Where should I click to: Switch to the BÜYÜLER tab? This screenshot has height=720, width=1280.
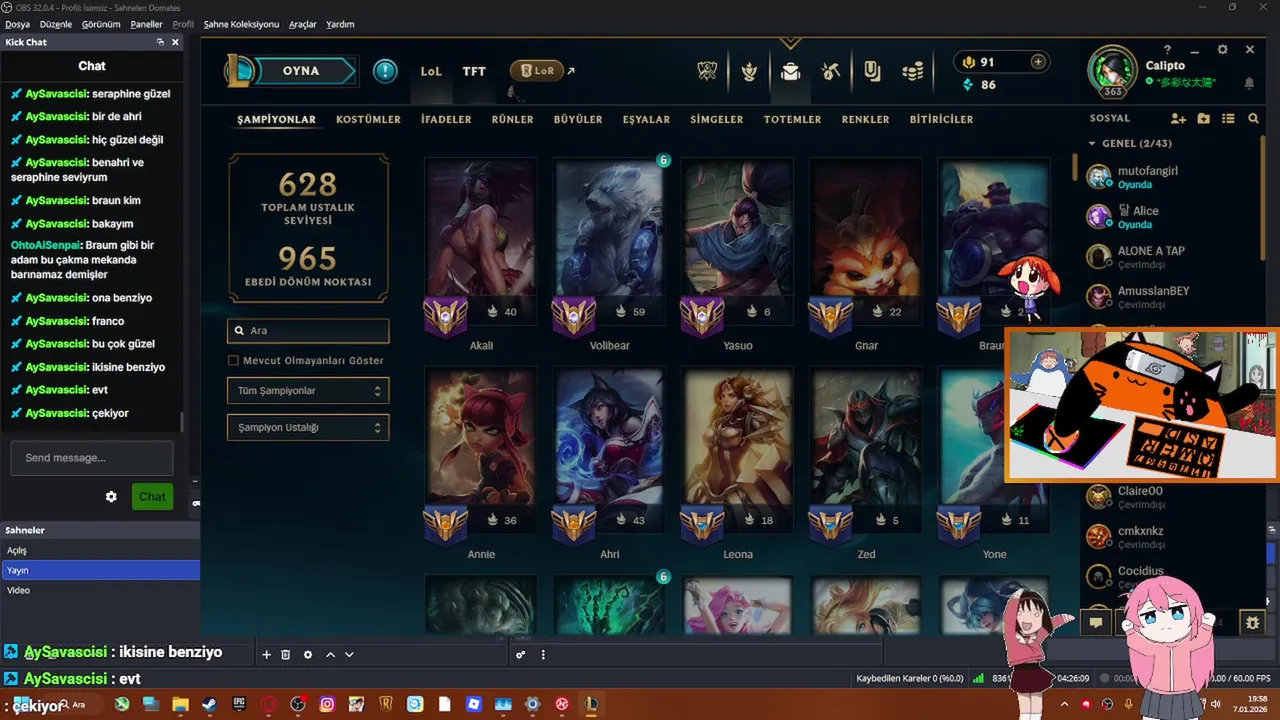coord(578,119)
